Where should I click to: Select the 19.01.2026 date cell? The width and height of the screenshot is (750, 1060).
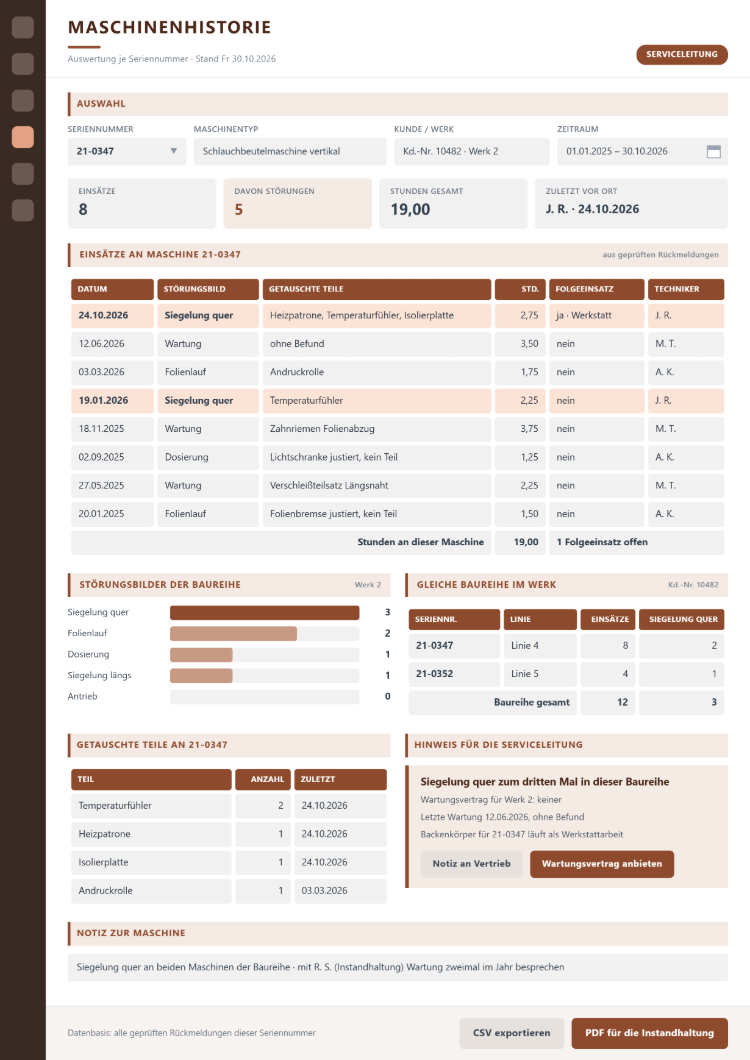[x=112, y=401]
